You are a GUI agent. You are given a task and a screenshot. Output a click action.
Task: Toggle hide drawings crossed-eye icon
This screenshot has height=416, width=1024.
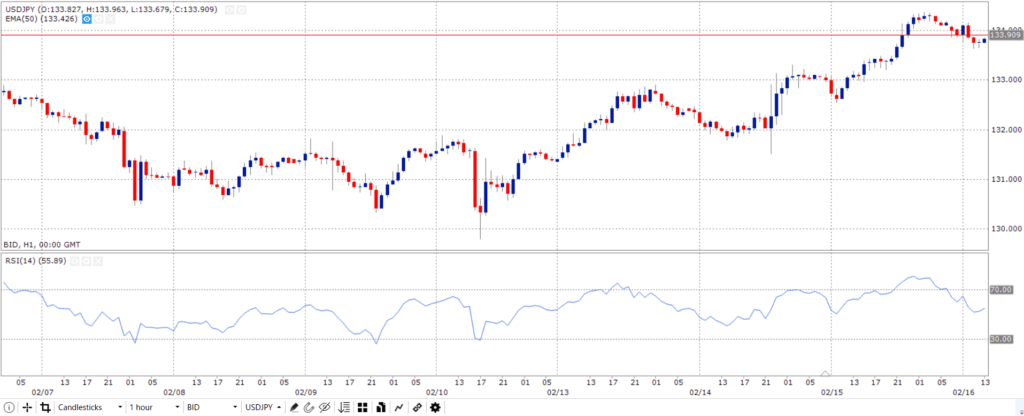325,408
